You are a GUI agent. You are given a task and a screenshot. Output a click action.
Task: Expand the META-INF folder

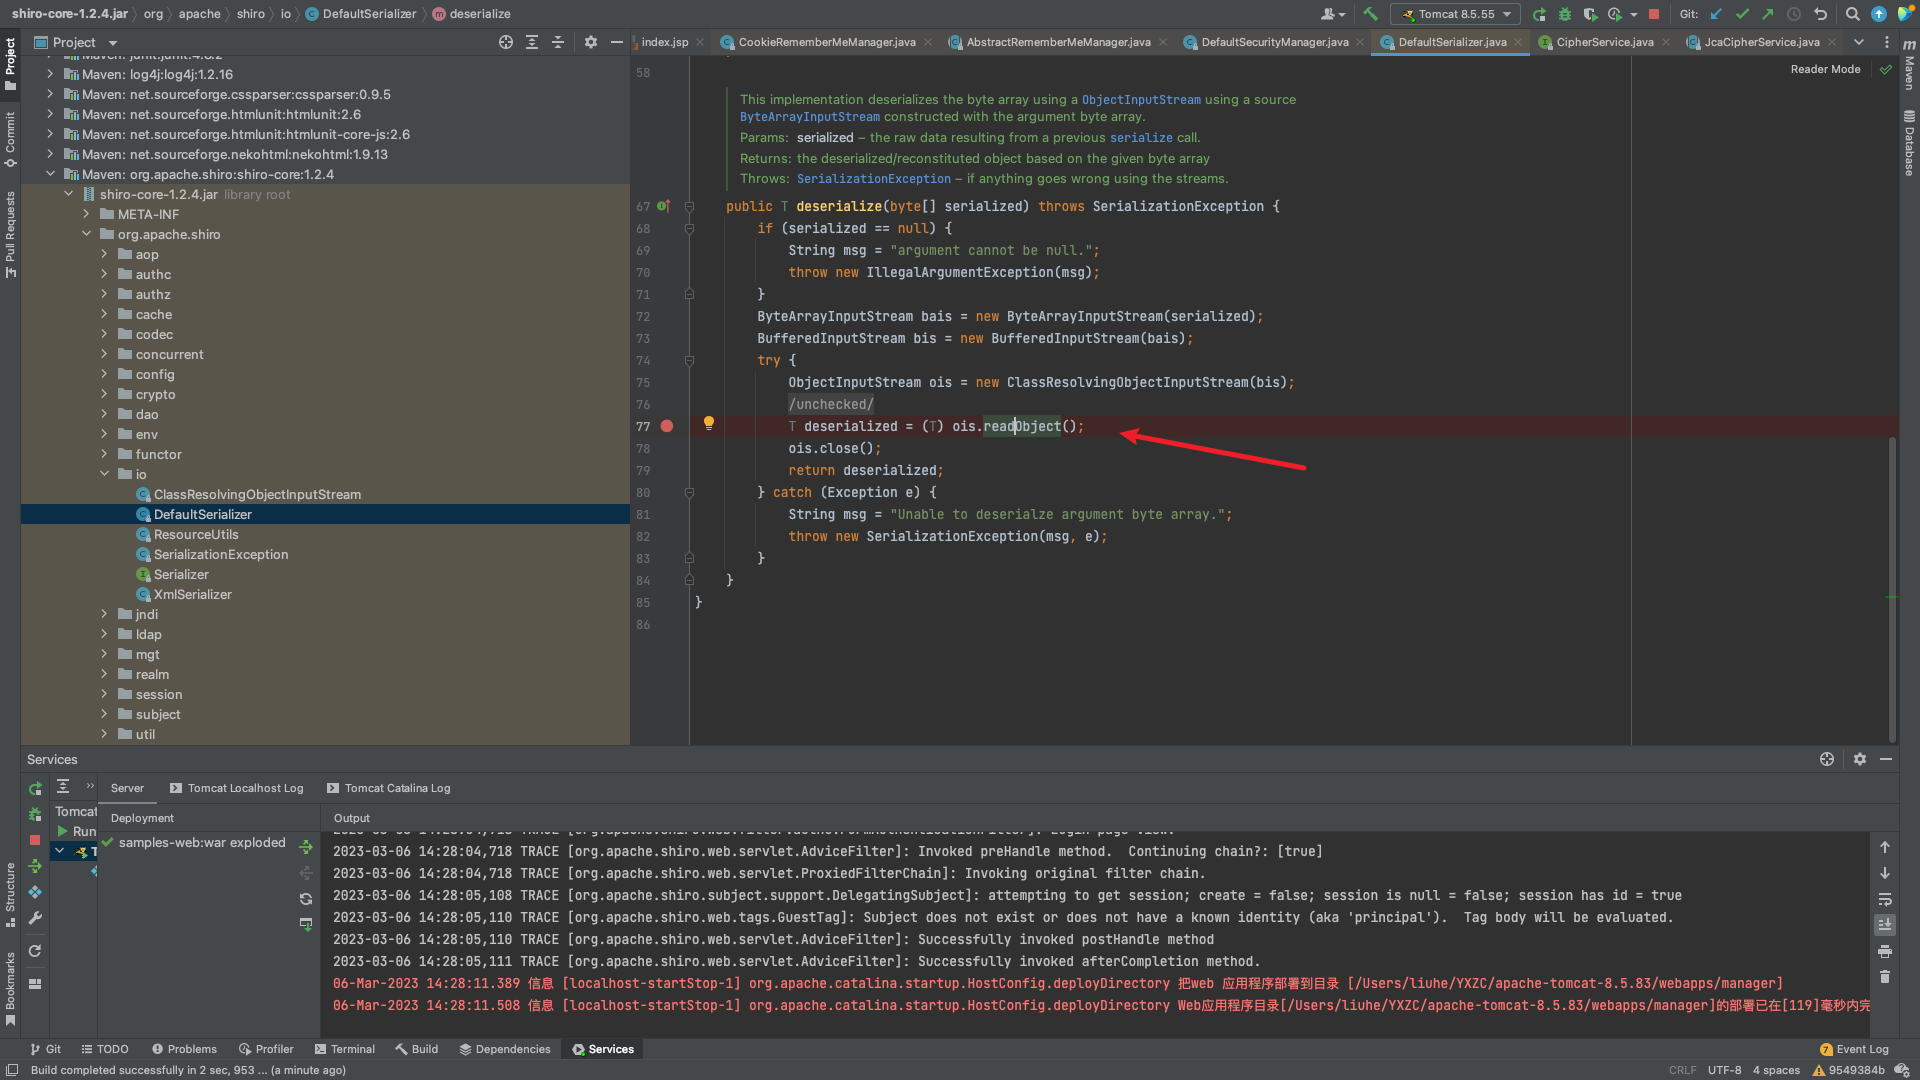click(86, 214)
